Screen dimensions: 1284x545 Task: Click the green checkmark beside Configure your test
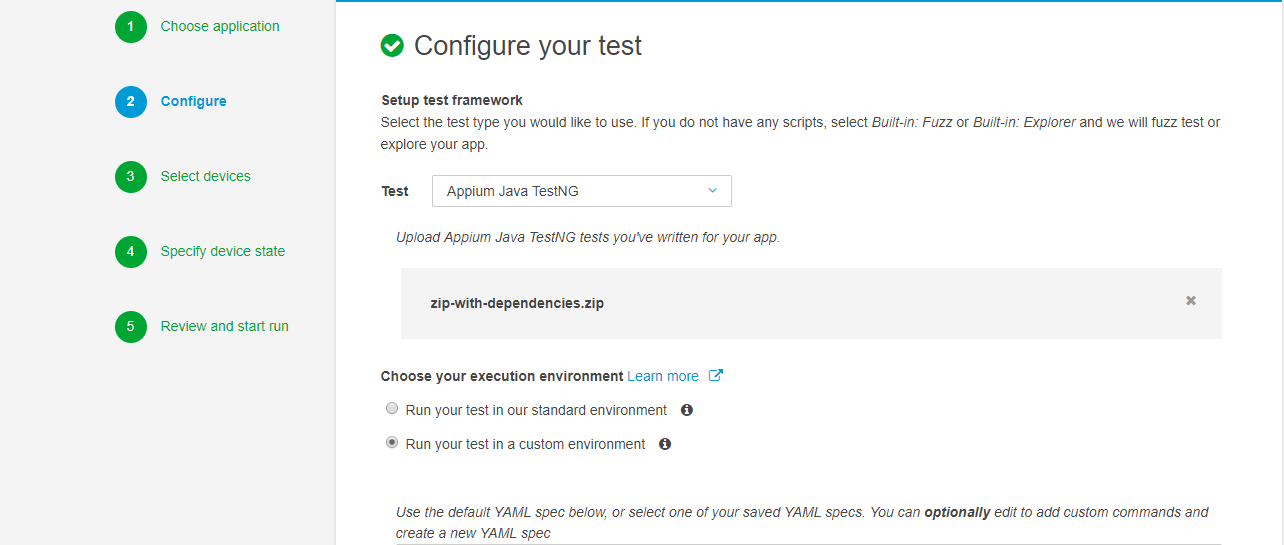tap(392, 46)
